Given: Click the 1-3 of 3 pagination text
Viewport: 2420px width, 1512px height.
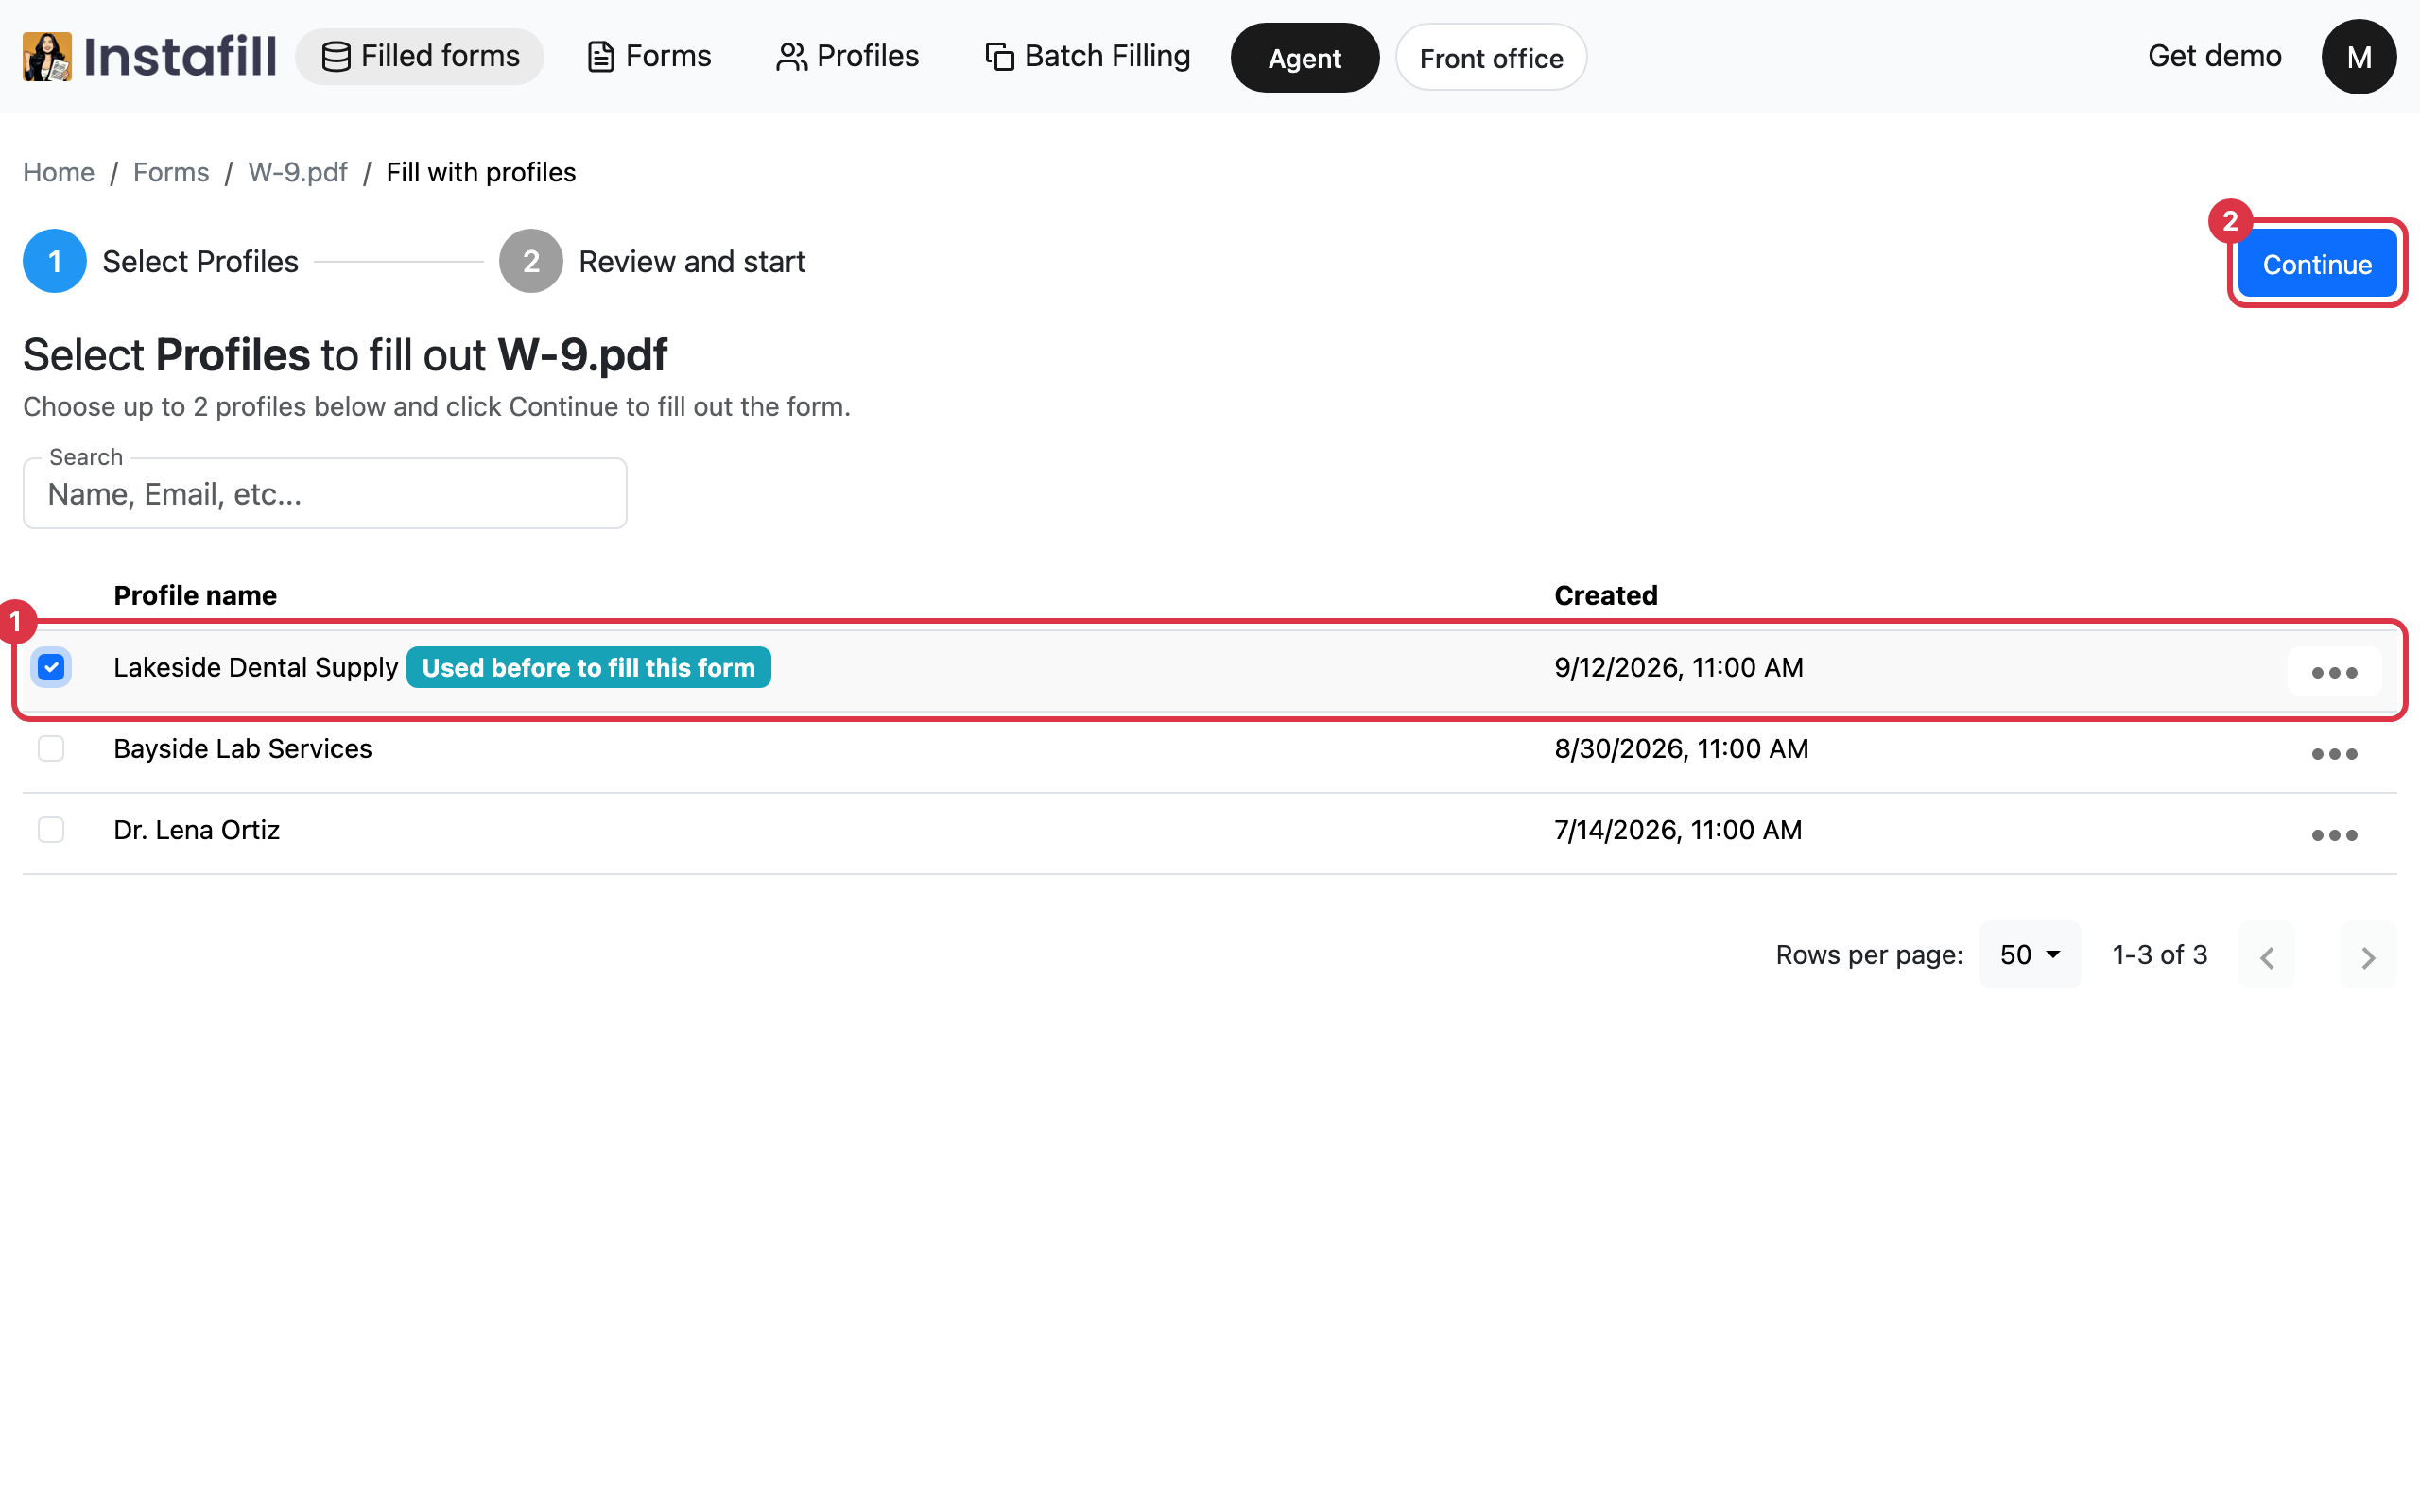Looking at the screenshot, I should pos(2159,954).
